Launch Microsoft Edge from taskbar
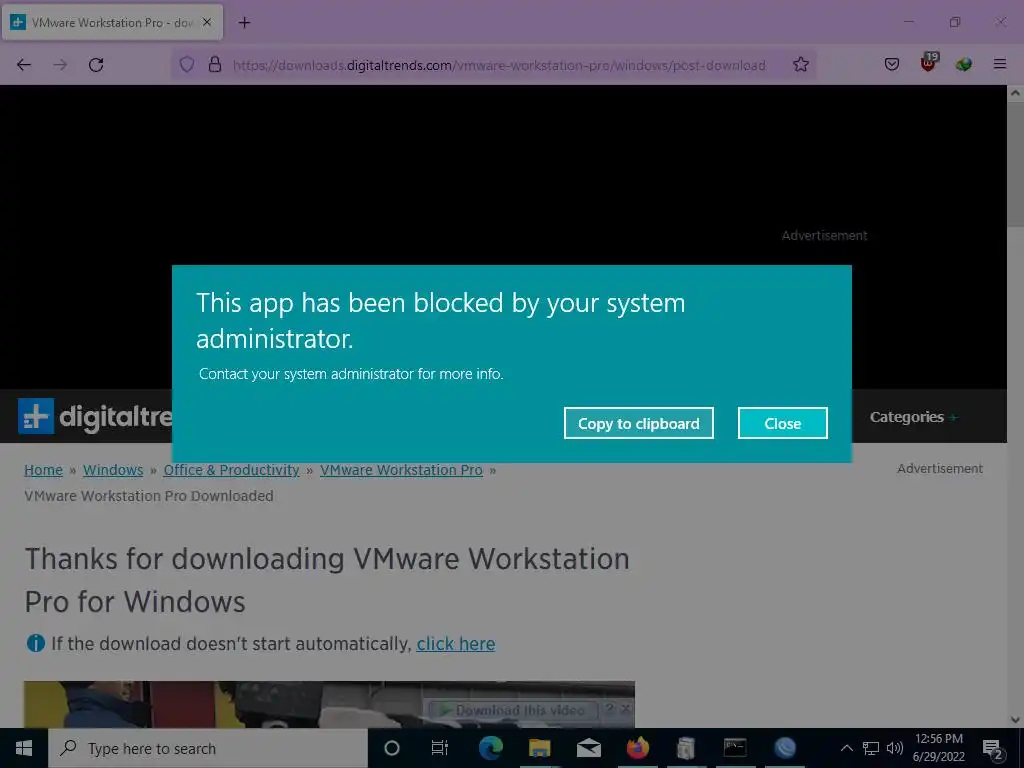Image resolution: width=1024 pixels, height=768 pixels. click(490, 748)
